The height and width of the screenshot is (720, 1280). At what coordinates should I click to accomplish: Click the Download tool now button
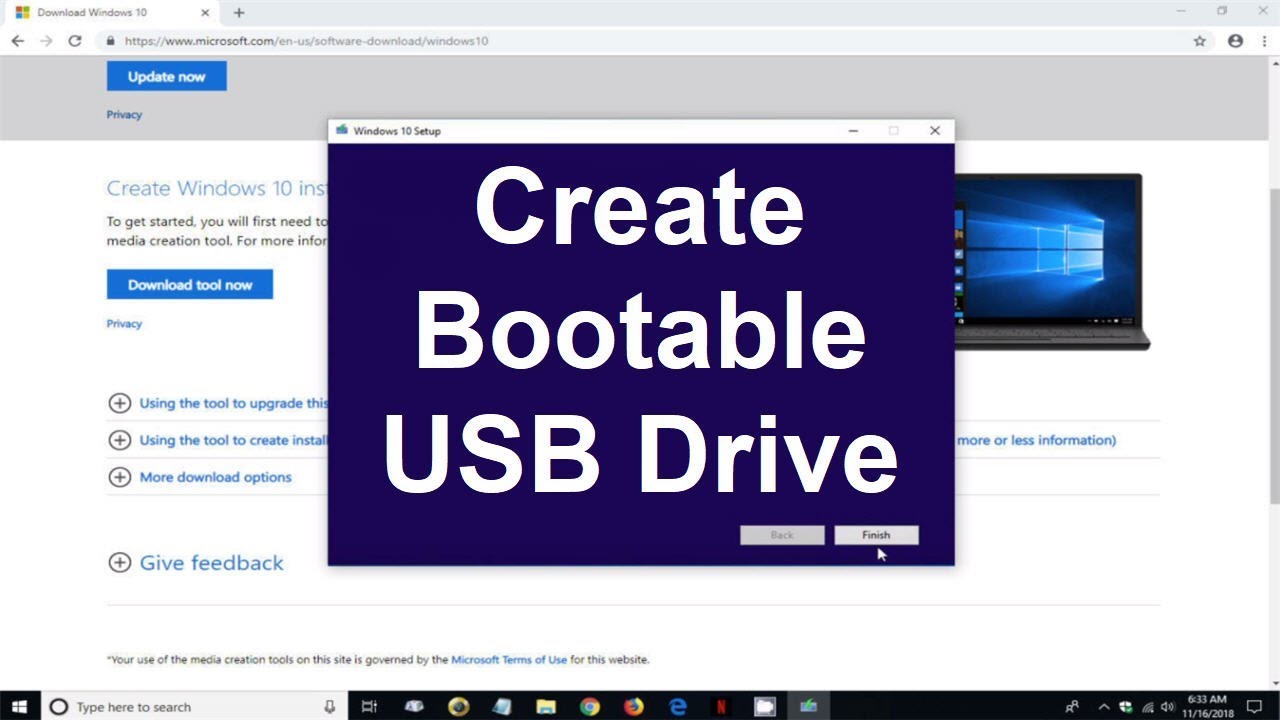[190, 284]
